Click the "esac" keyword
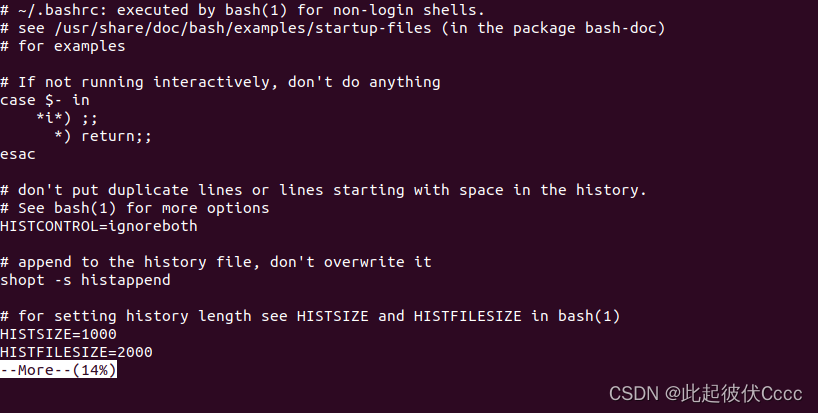The height and width of the screenshot is (413, 818). pos(18,154)
